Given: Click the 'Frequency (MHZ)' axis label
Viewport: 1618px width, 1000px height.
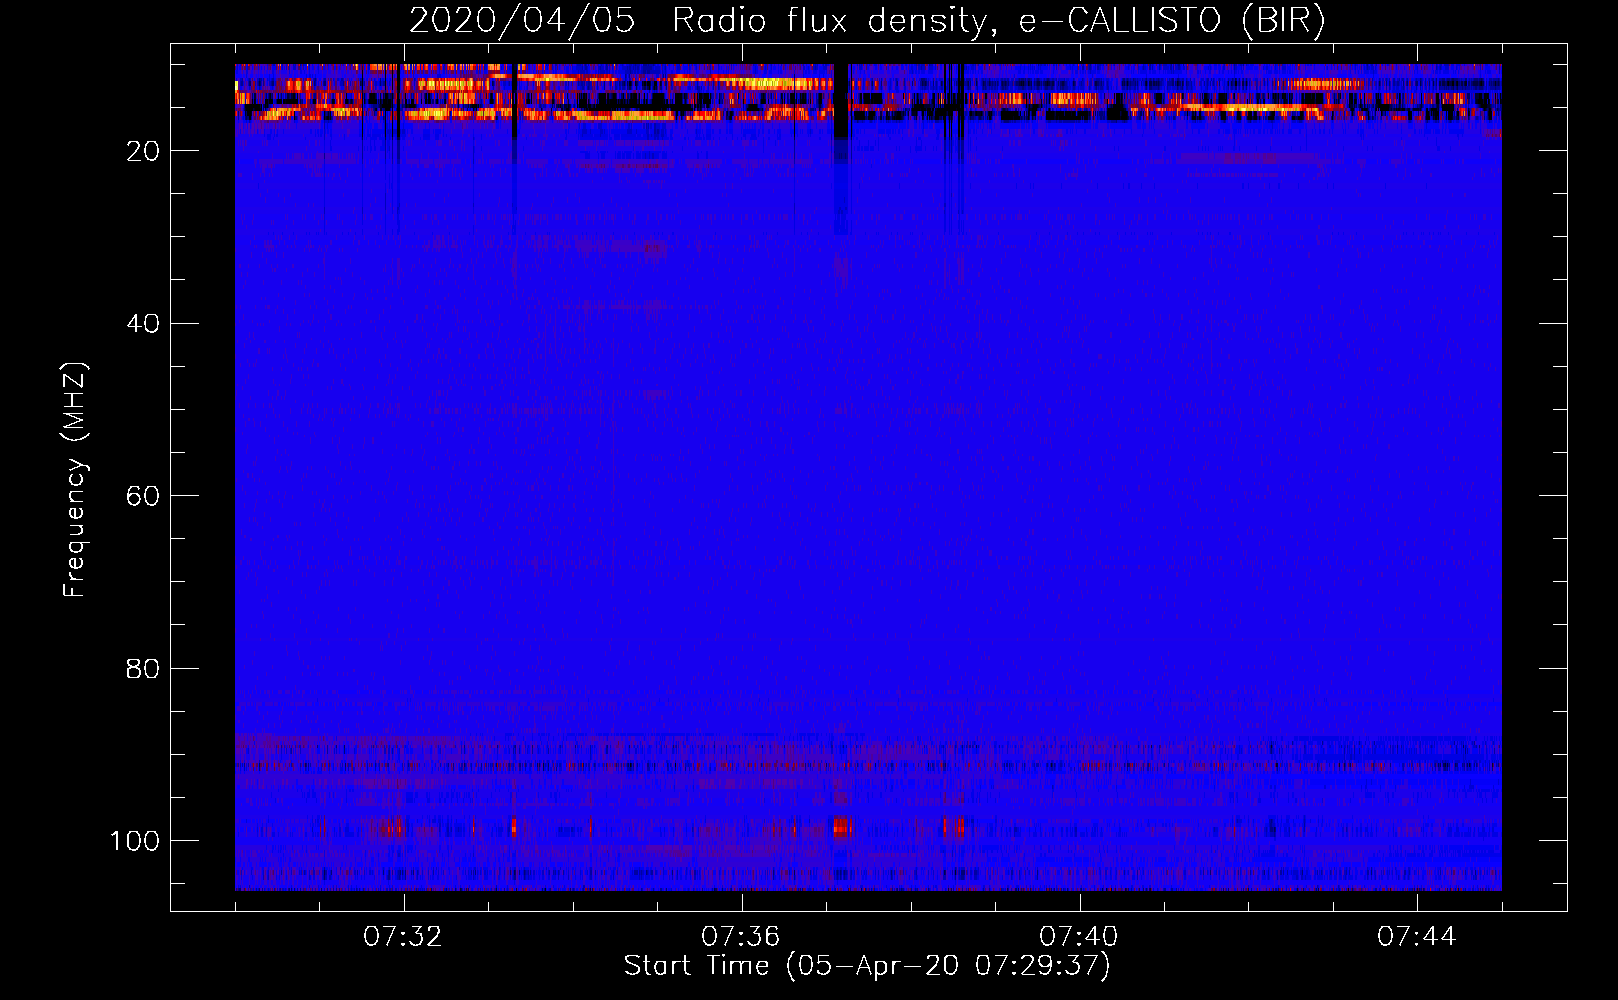Looking at the screenshot, I should coord(75,480).
